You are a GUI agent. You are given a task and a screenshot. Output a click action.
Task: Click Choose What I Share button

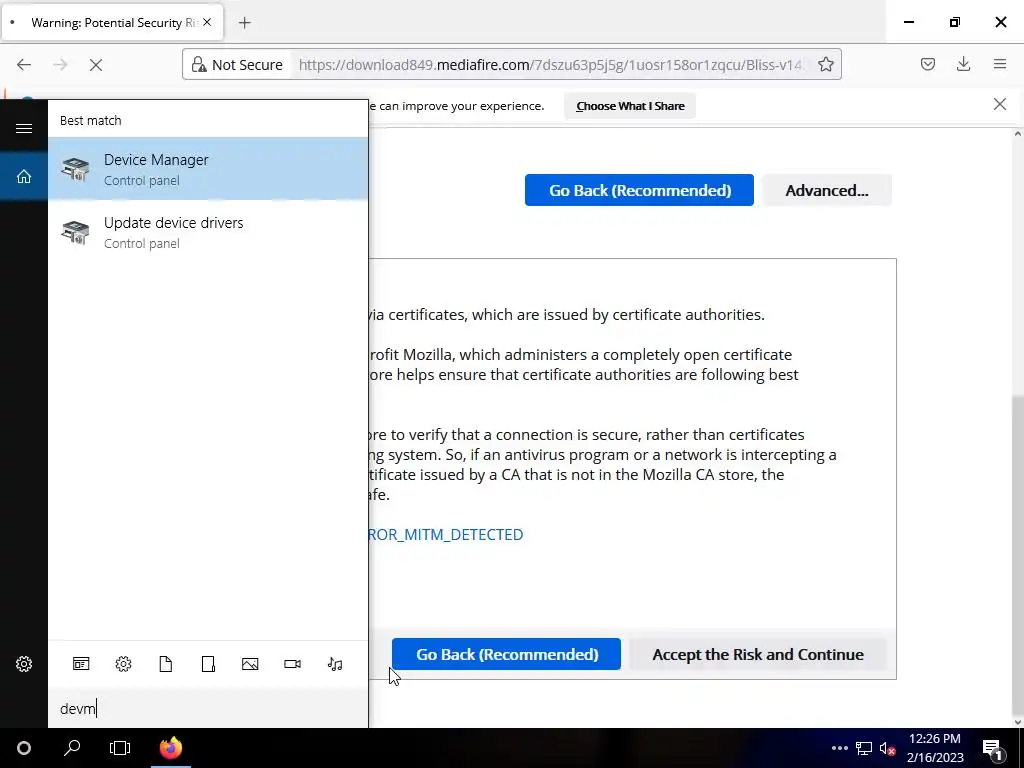pos(630,106)
